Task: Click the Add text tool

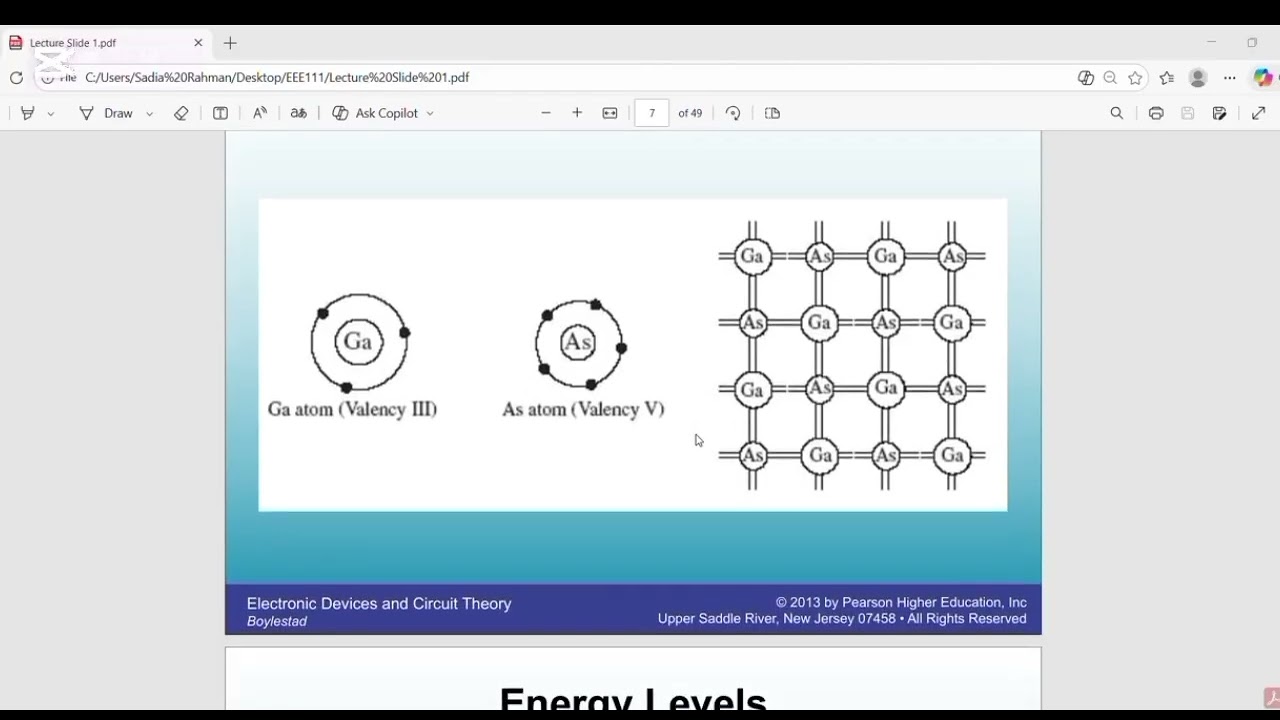Action: (220, 113)
